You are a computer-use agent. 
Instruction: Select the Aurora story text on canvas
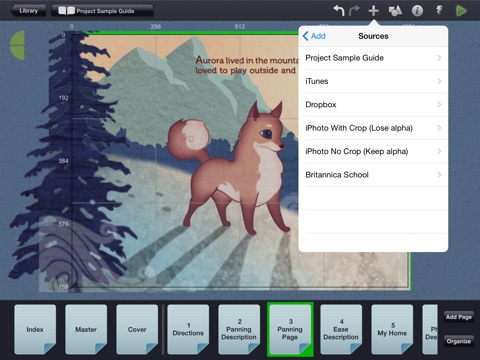246,65
